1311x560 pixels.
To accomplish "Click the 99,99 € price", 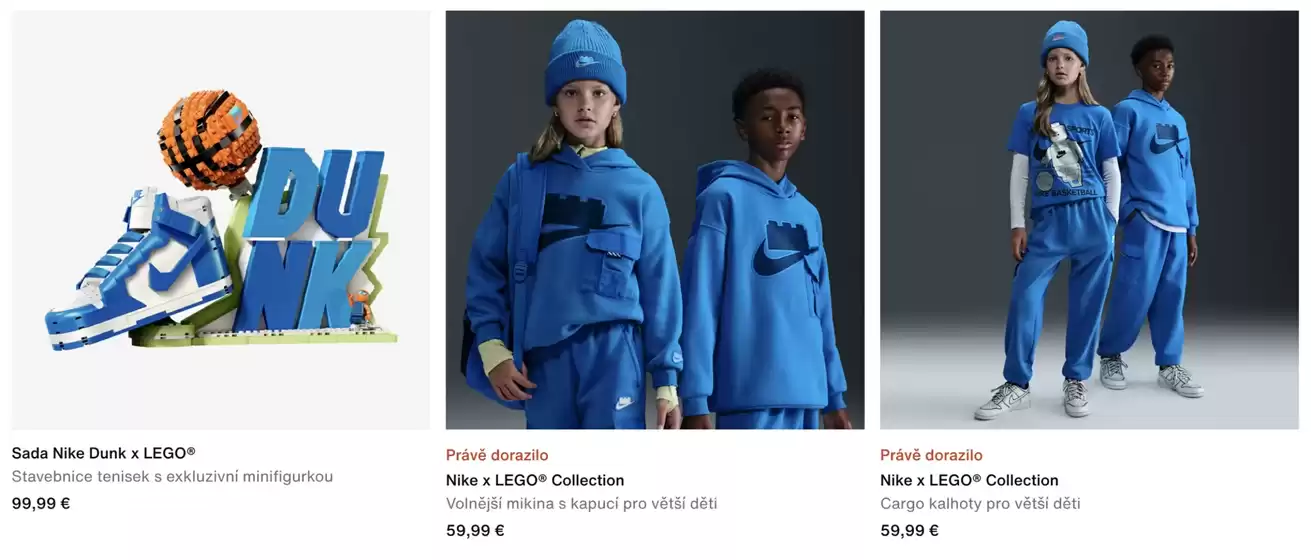I will coord(41,503).
